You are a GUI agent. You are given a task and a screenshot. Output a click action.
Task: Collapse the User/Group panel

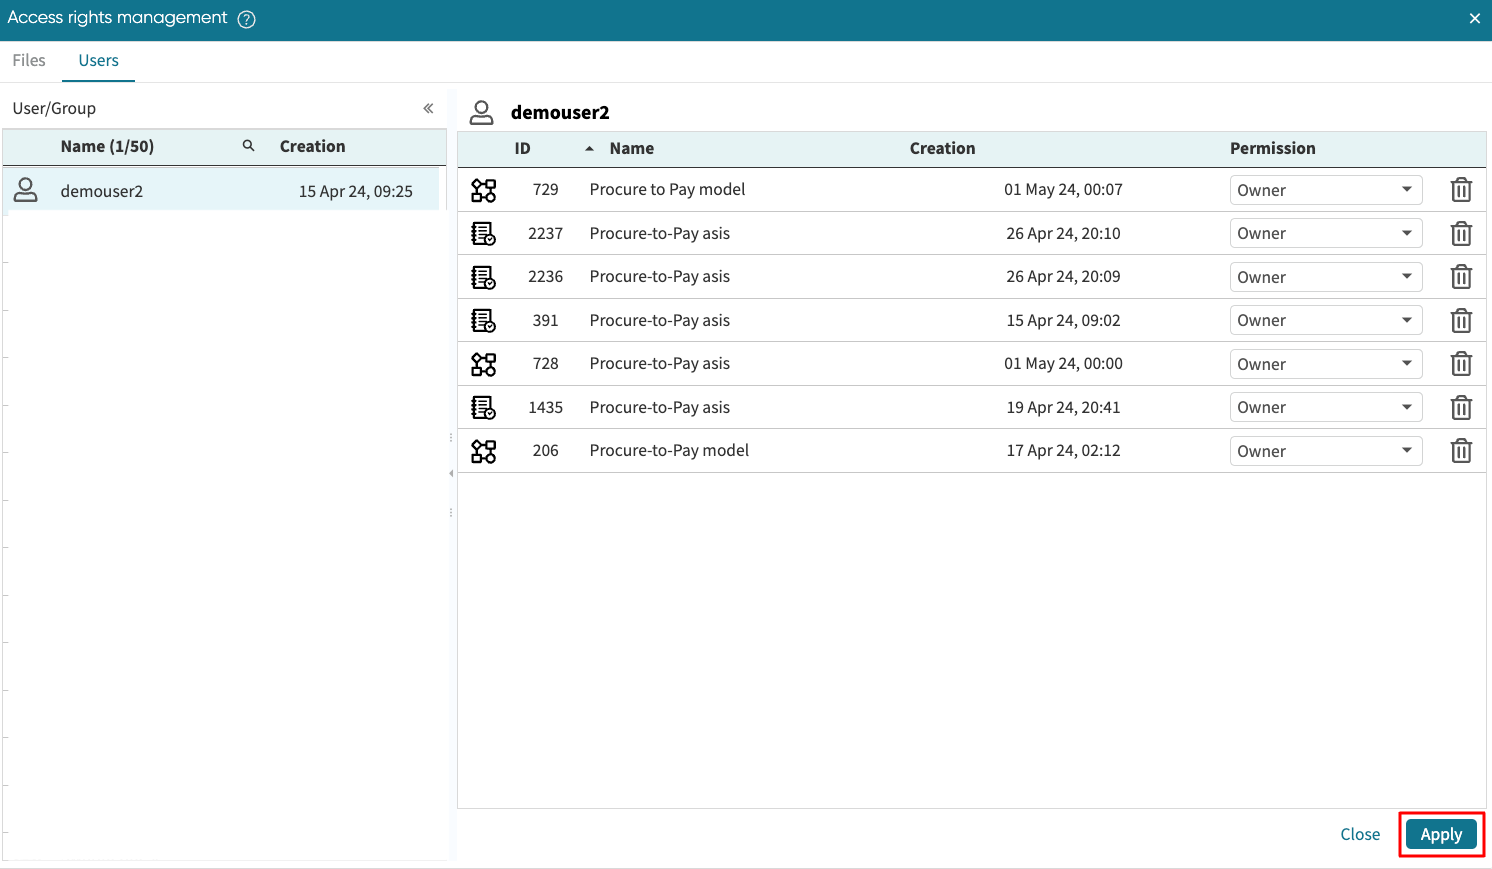(x=428, y=108)
